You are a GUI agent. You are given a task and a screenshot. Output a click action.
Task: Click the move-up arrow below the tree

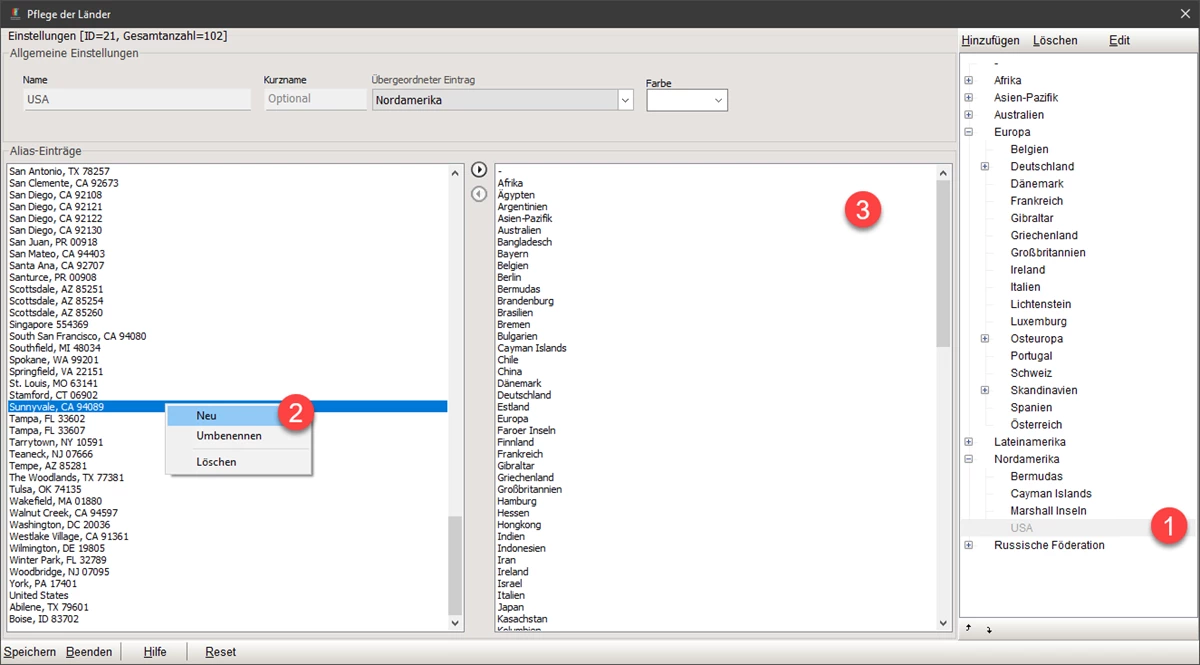(x=968, y=627)
